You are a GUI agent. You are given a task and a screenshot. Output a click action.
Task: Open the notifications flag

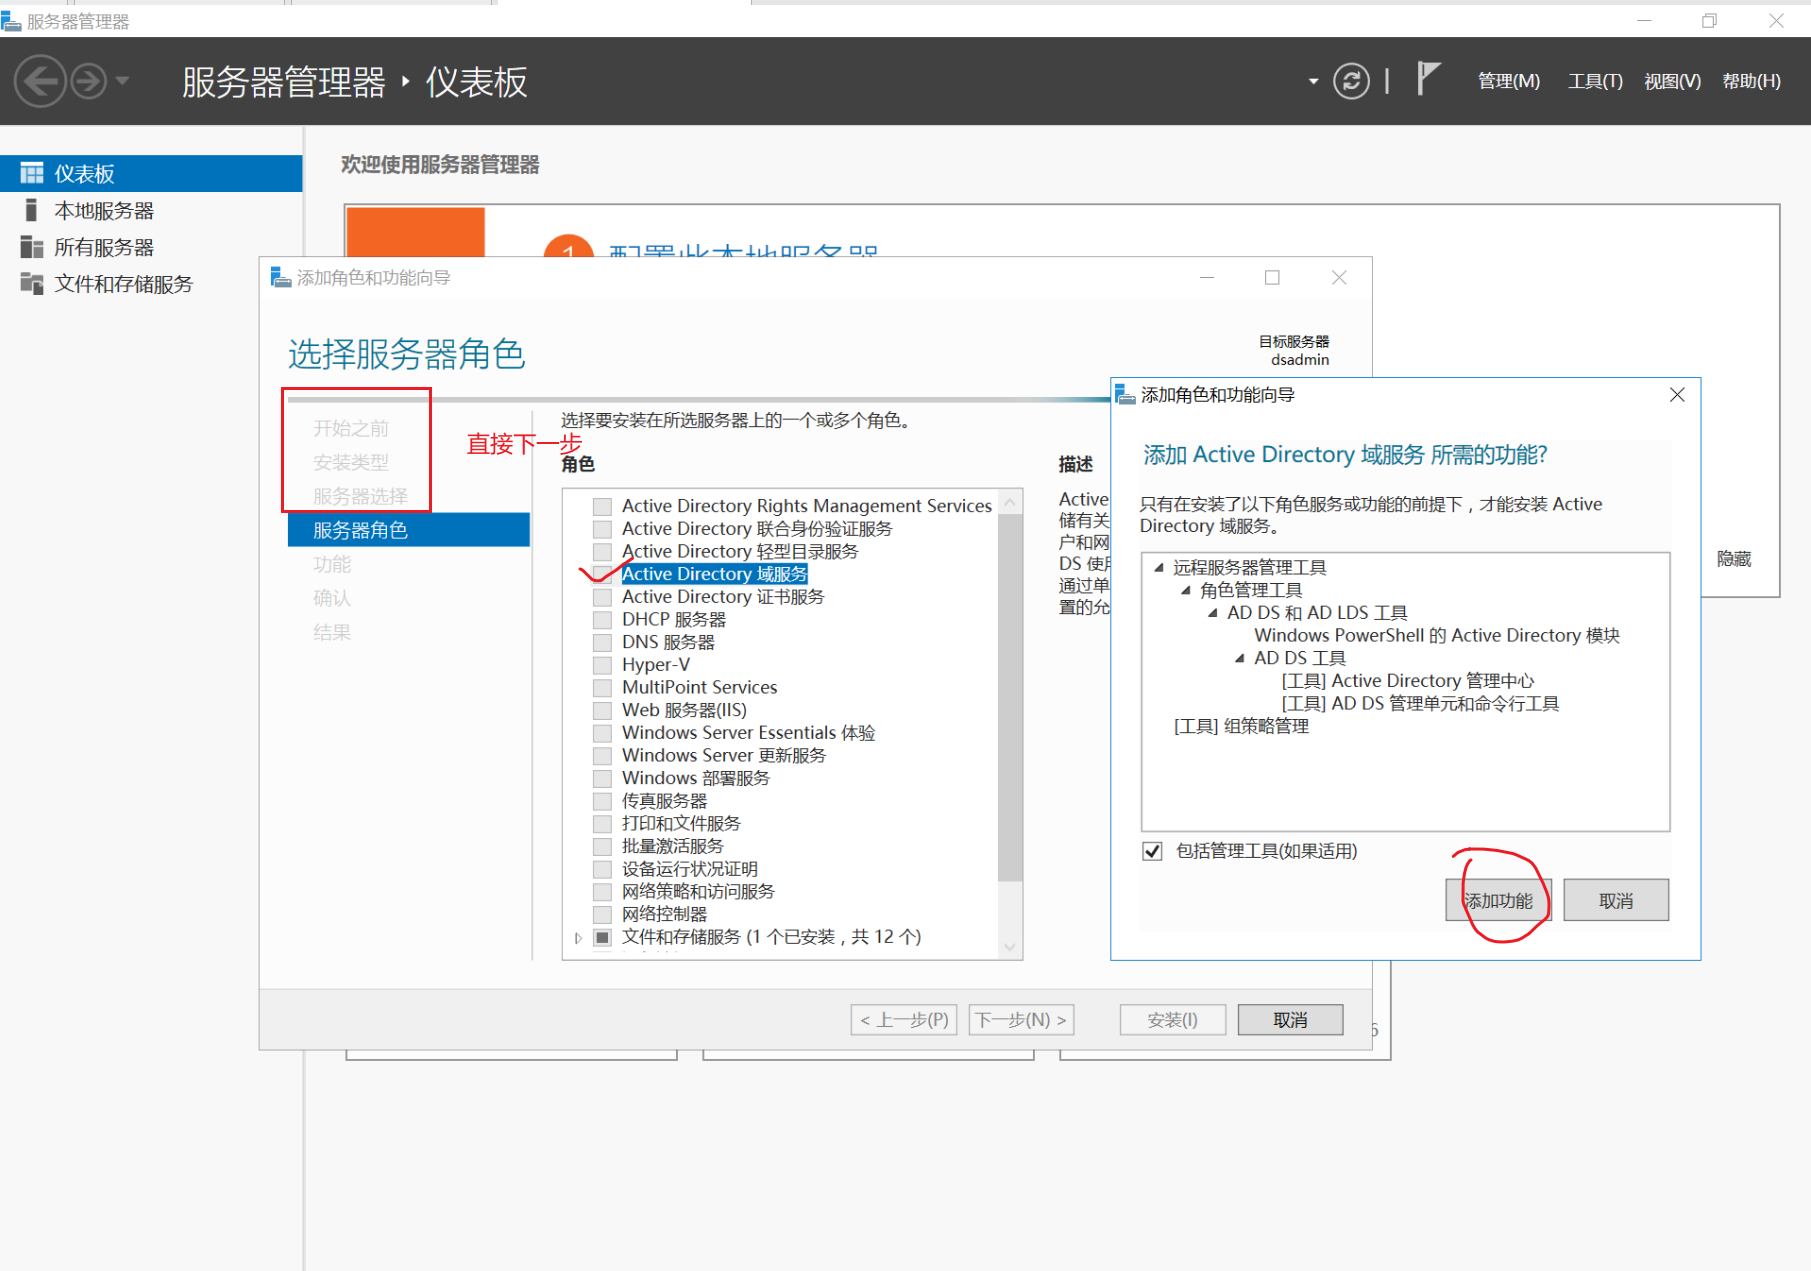click(1428, 79)
